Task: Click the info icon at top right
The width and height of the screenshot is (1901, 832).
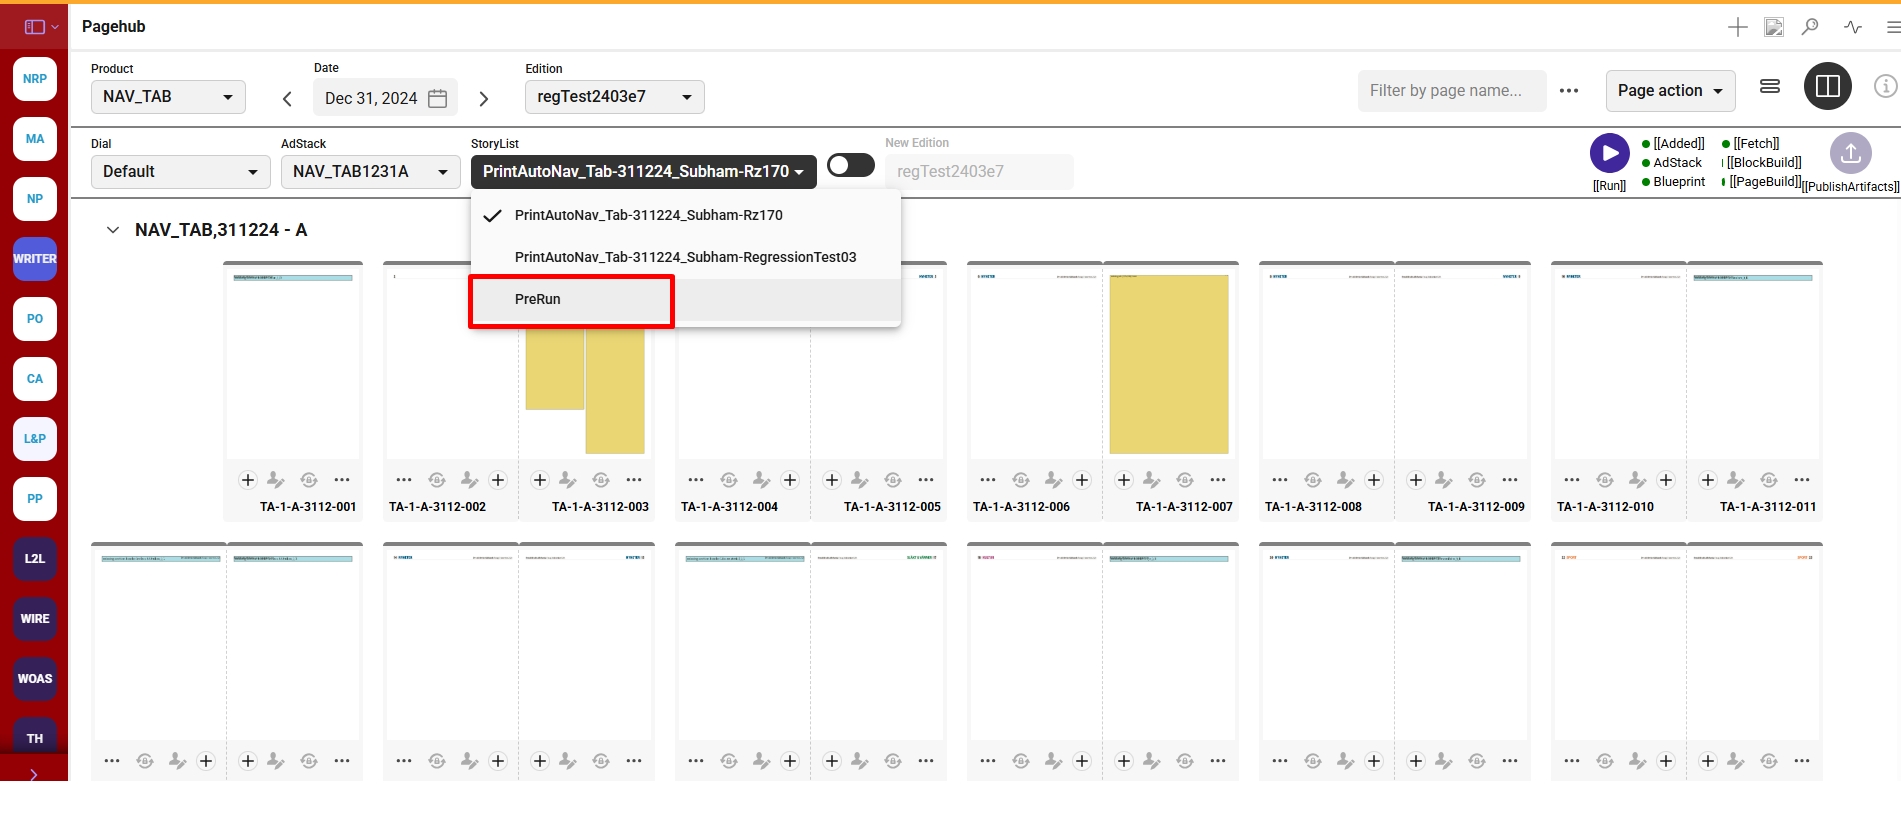Action: click(x=1885, y=87)
